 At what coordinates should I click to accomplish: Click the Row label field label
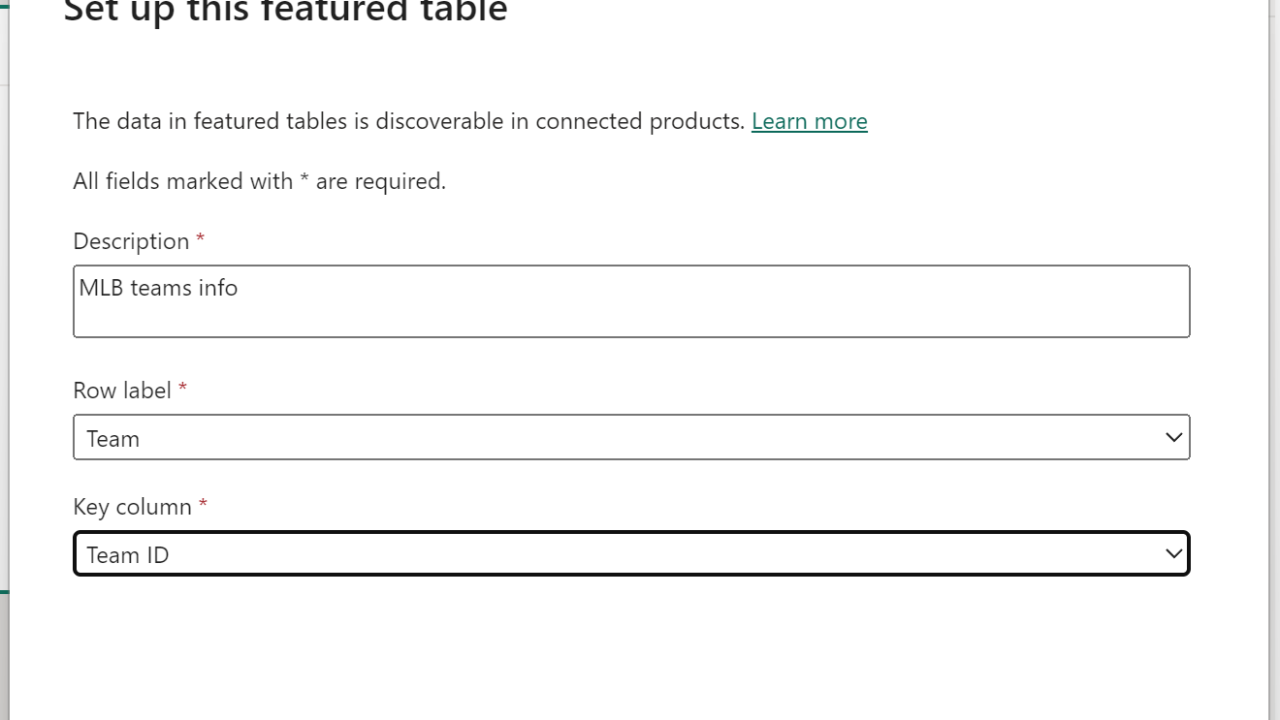pos(122,391)
